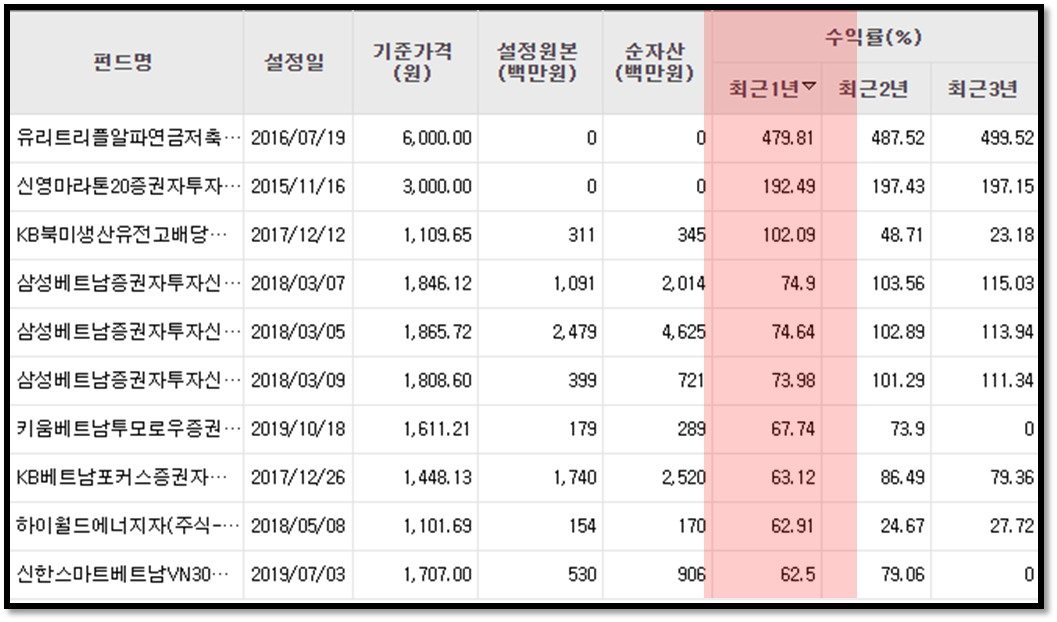Click the 설정일 column header
Viewport: 1057px width, 622px height.
(x=294, y=63)
